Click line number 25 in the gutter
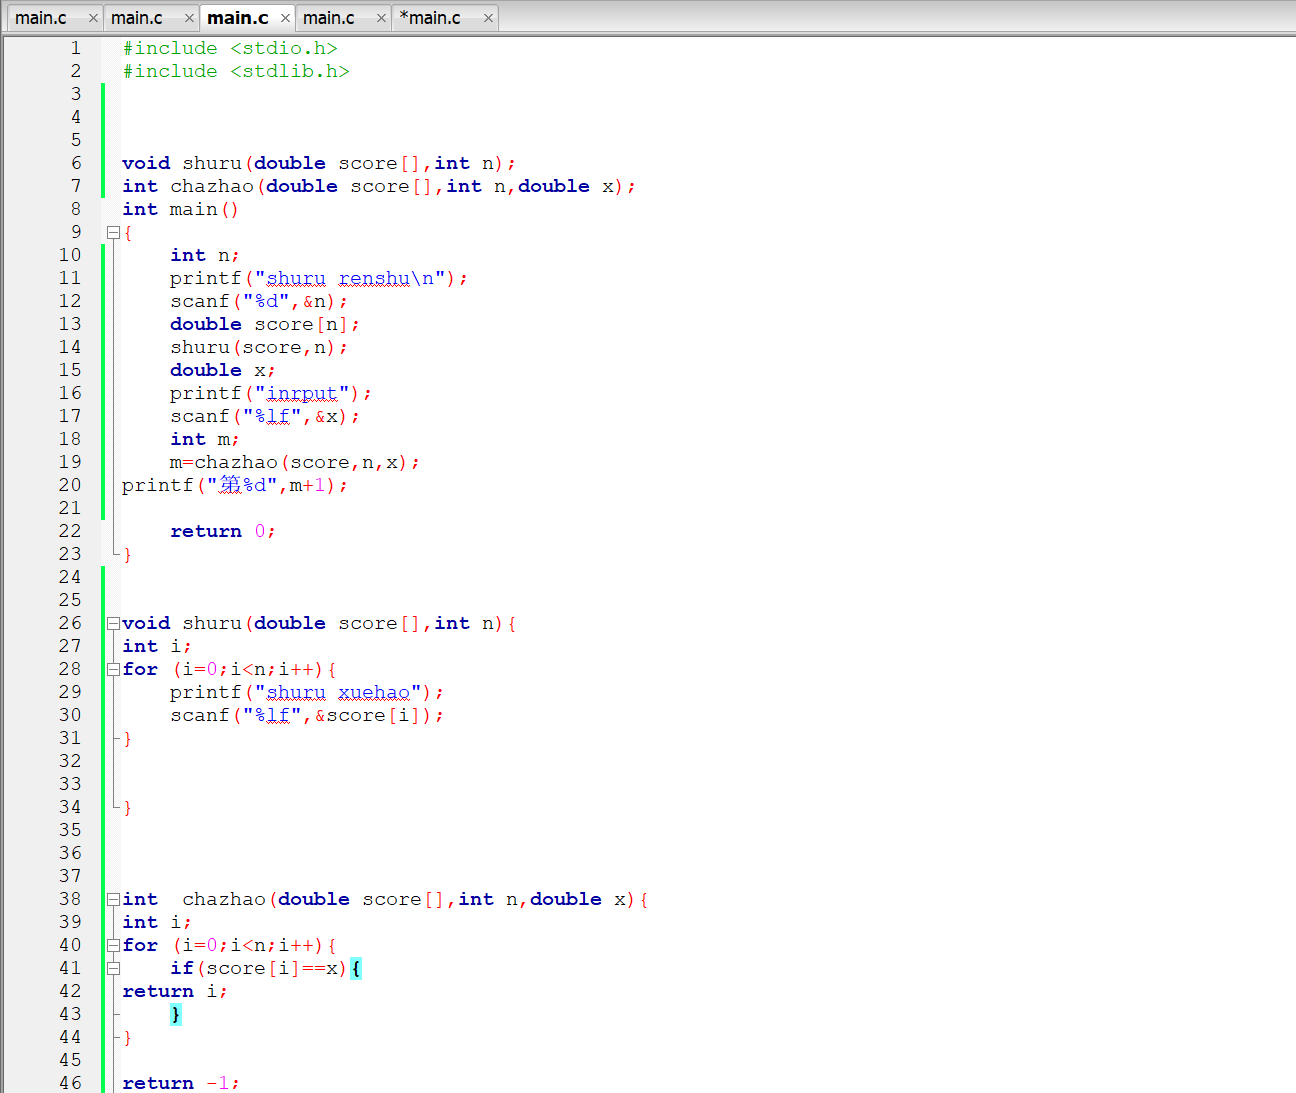 click(70, 600)
